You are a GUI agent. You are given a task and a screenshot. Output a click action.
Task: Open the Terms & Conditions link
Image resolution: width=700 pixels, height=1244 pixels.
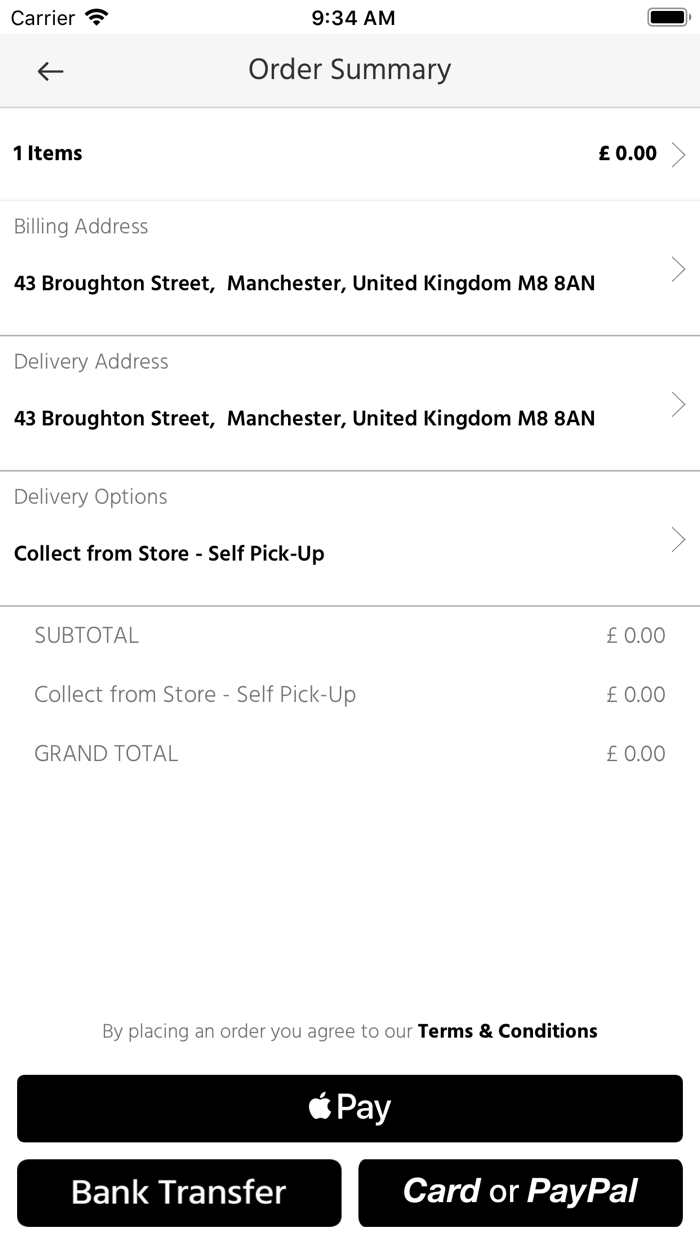pos(507,1031)
